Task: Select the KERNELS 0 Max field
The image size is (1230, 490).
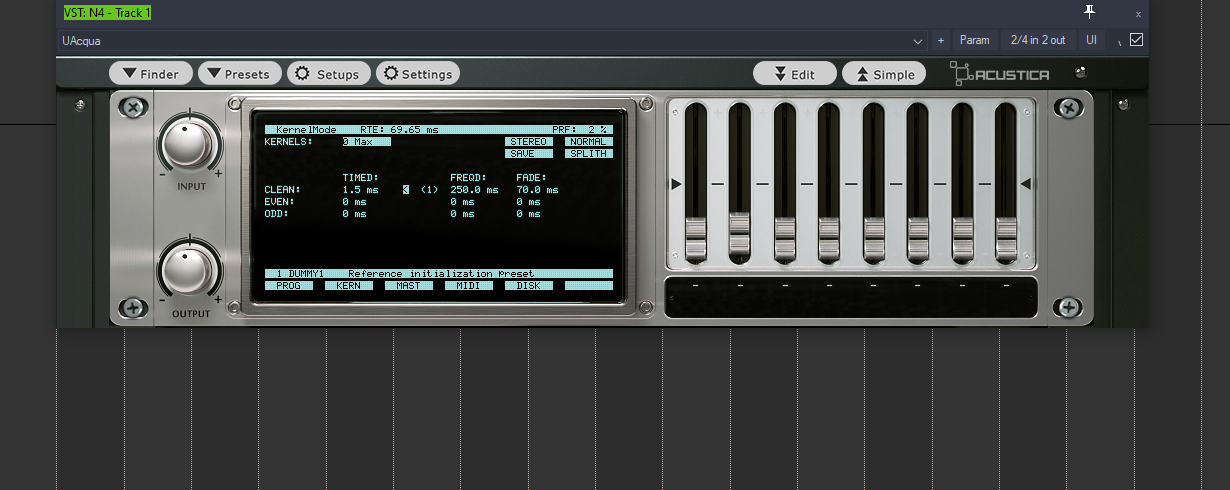Action: [366, 142]
